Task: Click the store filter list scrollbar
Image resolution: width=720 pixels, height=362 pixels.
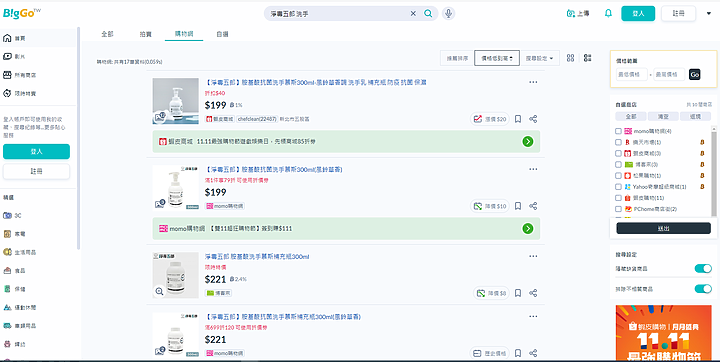Action: point(714,172)
